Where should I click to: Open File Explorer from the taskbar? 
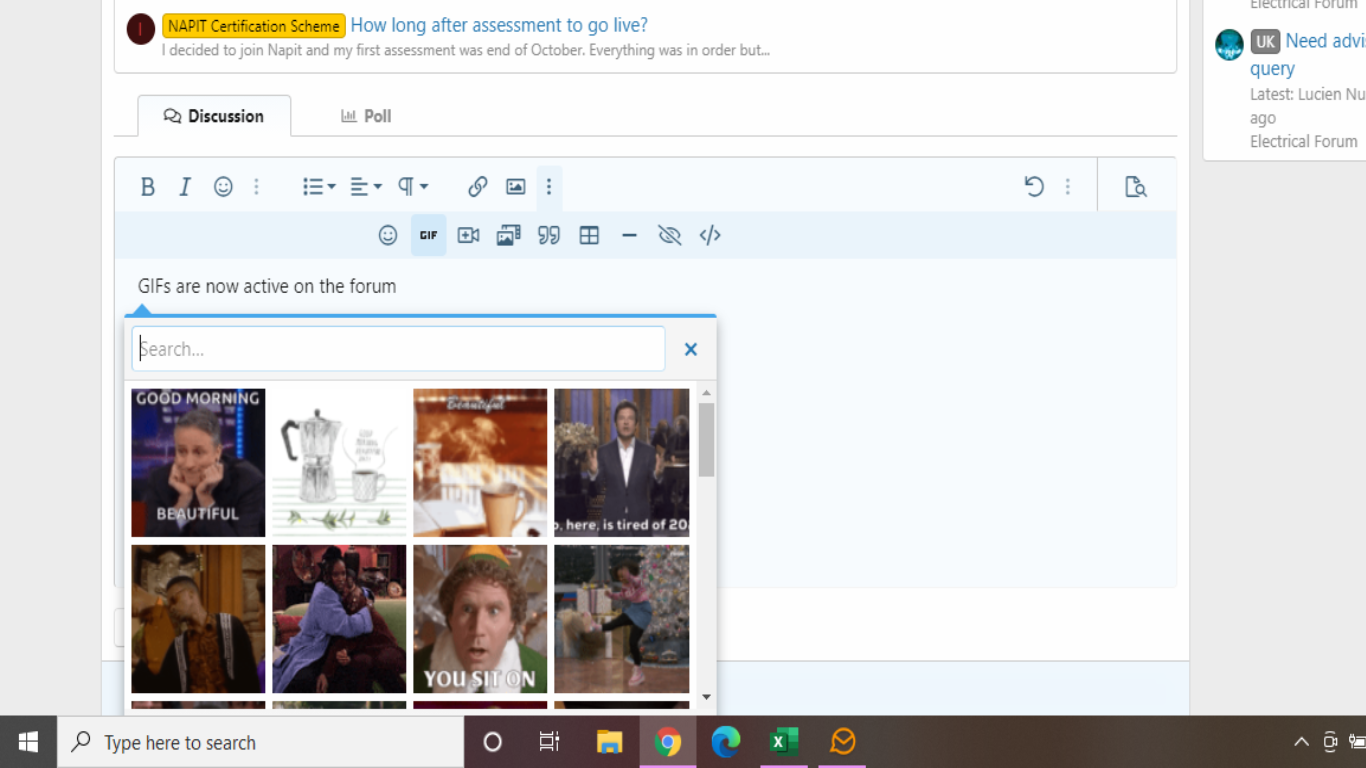coord(609,742)
